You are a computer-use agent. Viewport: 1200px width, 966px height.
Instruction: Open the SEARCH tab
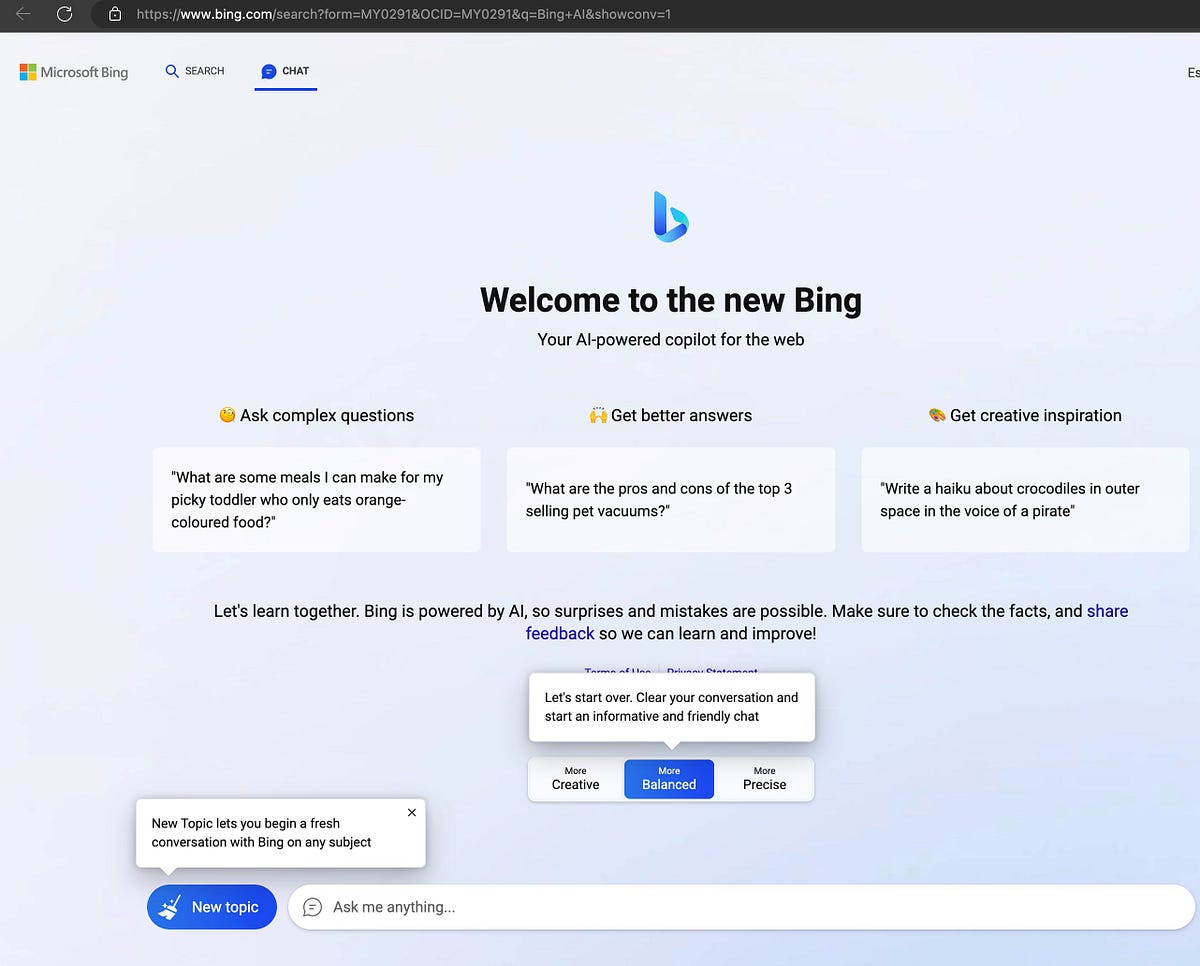[x=194, y=71]
